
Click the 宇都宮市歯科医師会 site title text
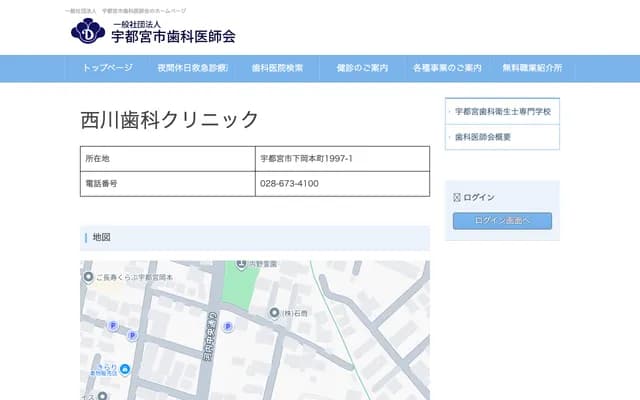pyautogui.click(x=173, y=37)
